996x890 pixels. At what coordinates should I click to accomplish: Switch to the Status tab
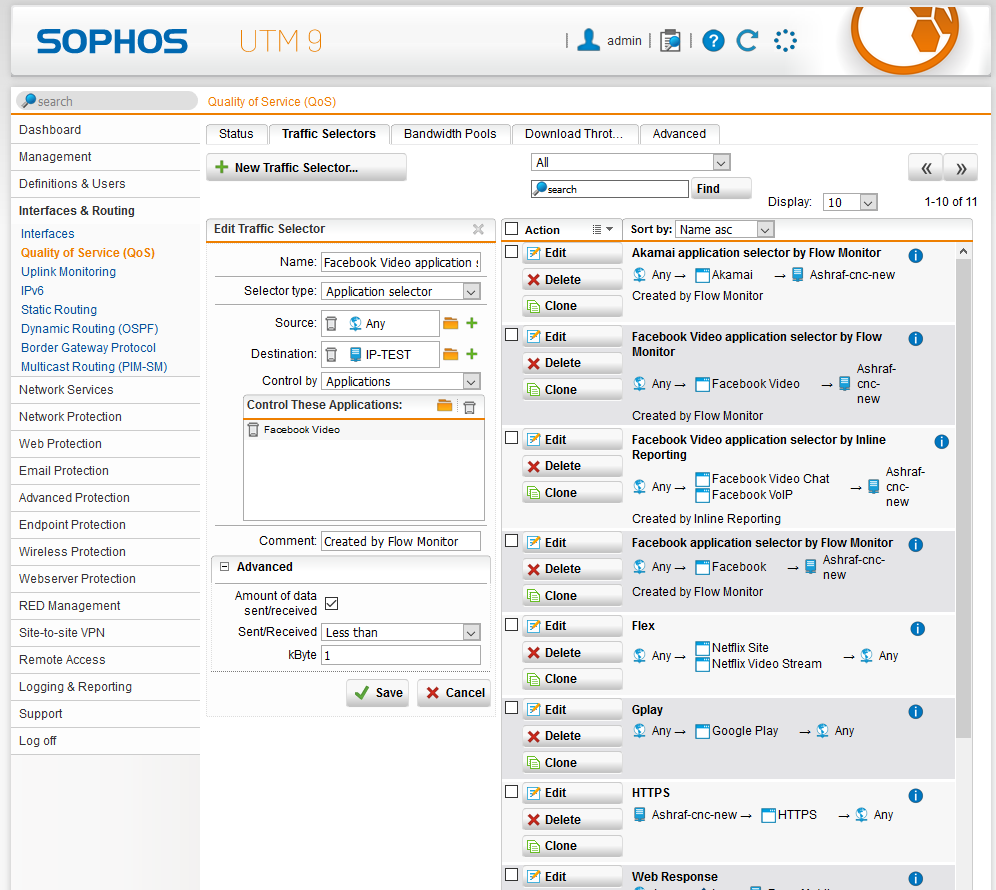tap(236, 134)
